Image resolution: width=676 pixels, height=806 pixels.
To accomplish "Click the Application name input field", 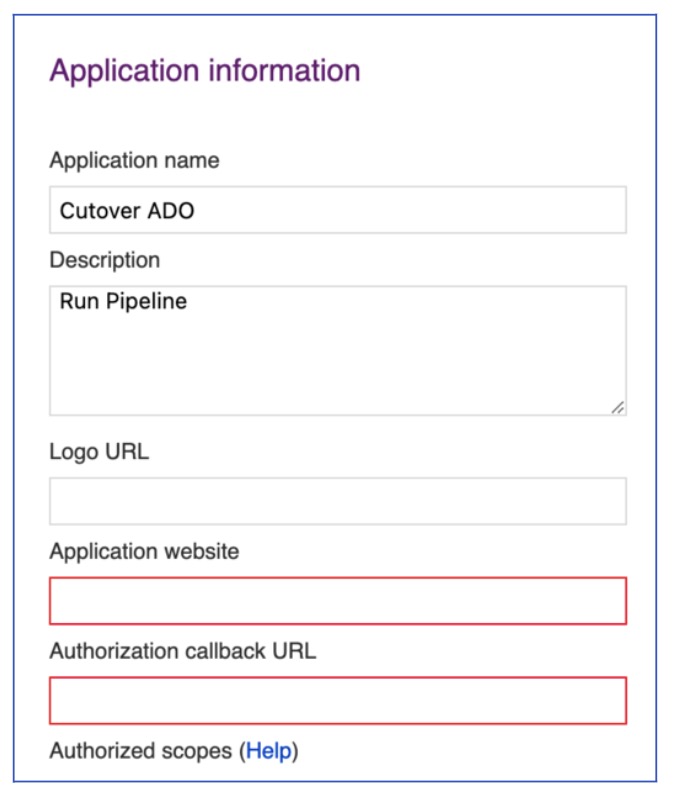I will [x=338, y=210].
